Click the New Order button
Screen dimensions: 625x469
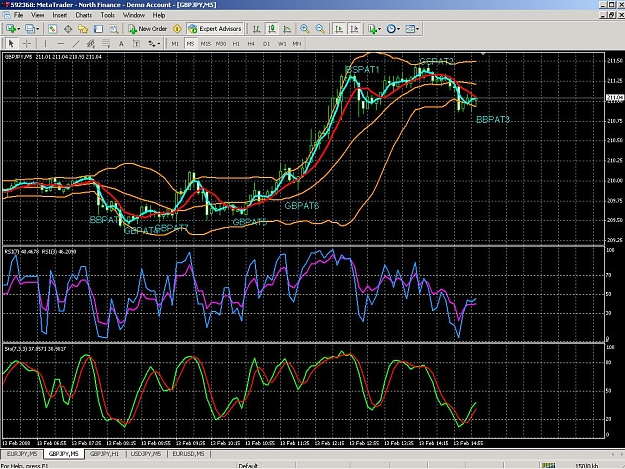(x=148, y=29)
